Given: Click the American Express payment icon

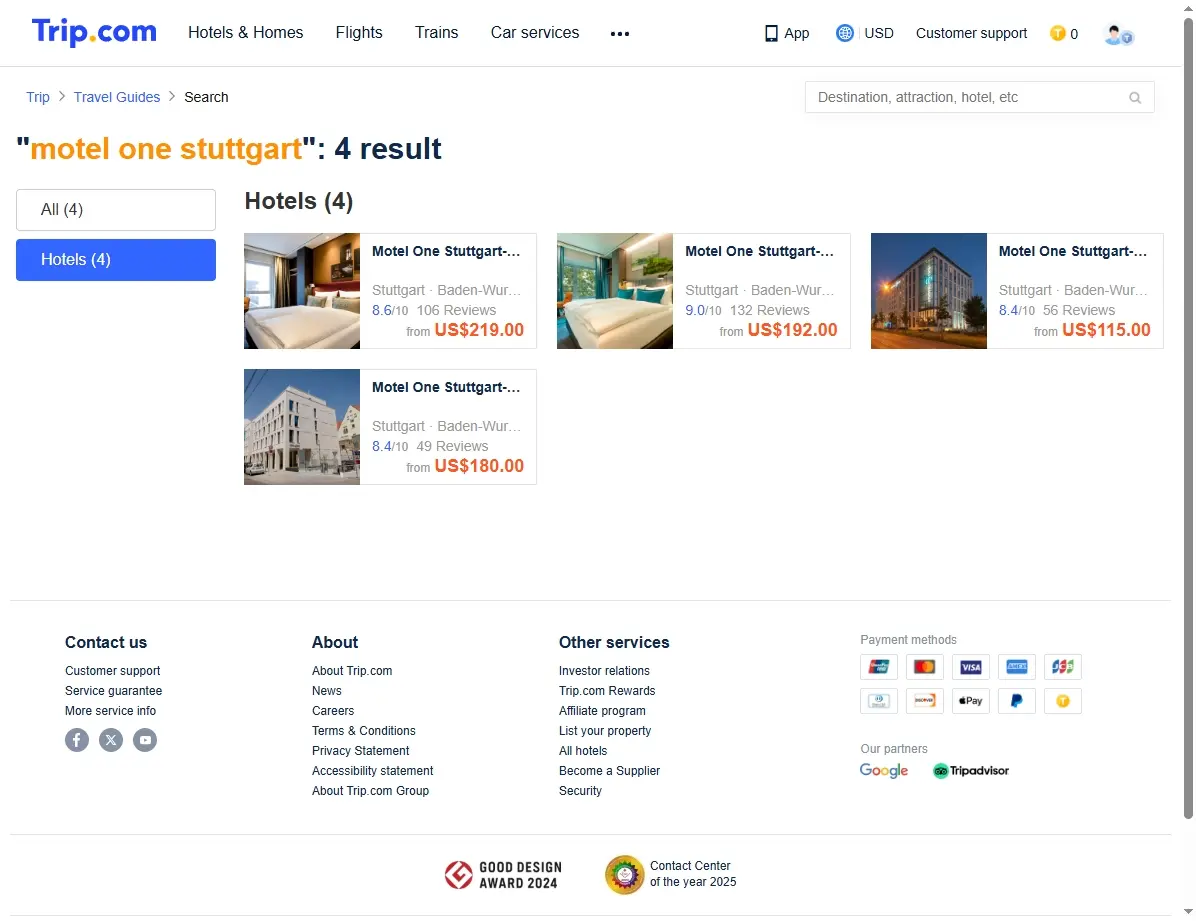Looking at the screenshot, I should pos(1017,667).
